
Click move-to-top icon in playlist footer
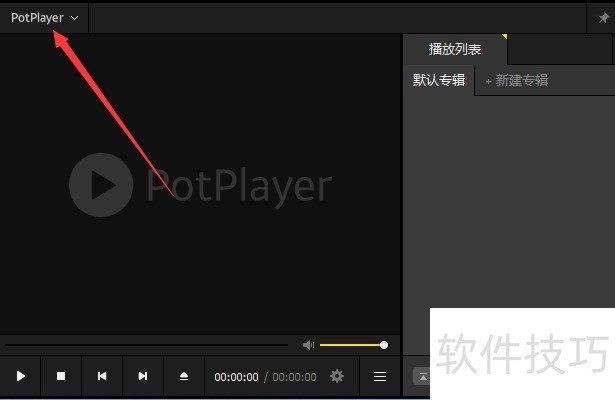coord(422,376)
